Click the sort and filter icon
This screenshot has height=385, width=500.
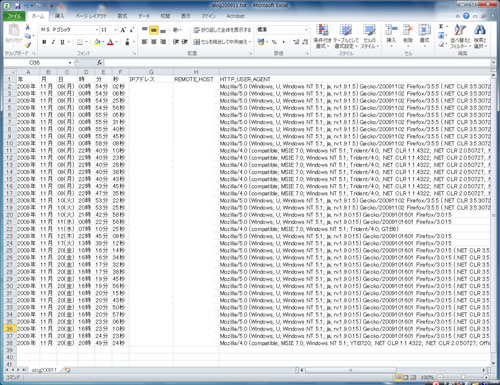[460, 36]
